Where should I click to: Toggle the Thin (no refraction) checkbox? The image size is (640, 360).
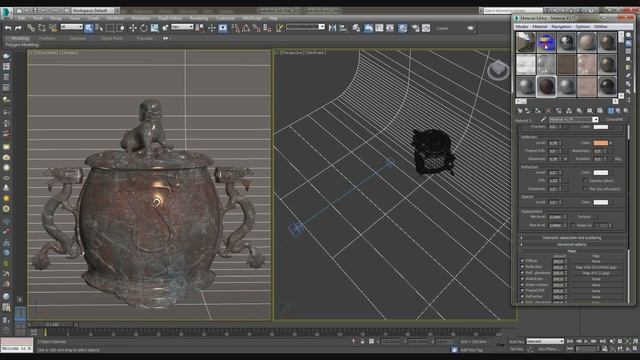[x=586, y=189]
